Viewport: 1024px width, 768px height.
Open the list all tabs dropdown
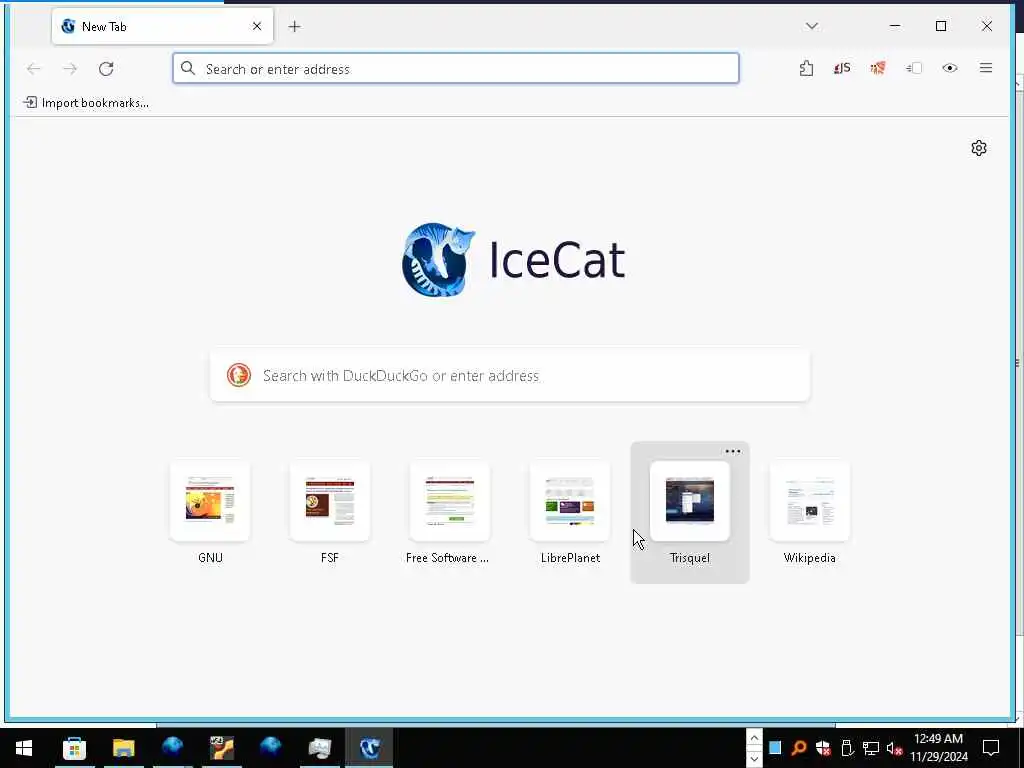tap(812, 26)
